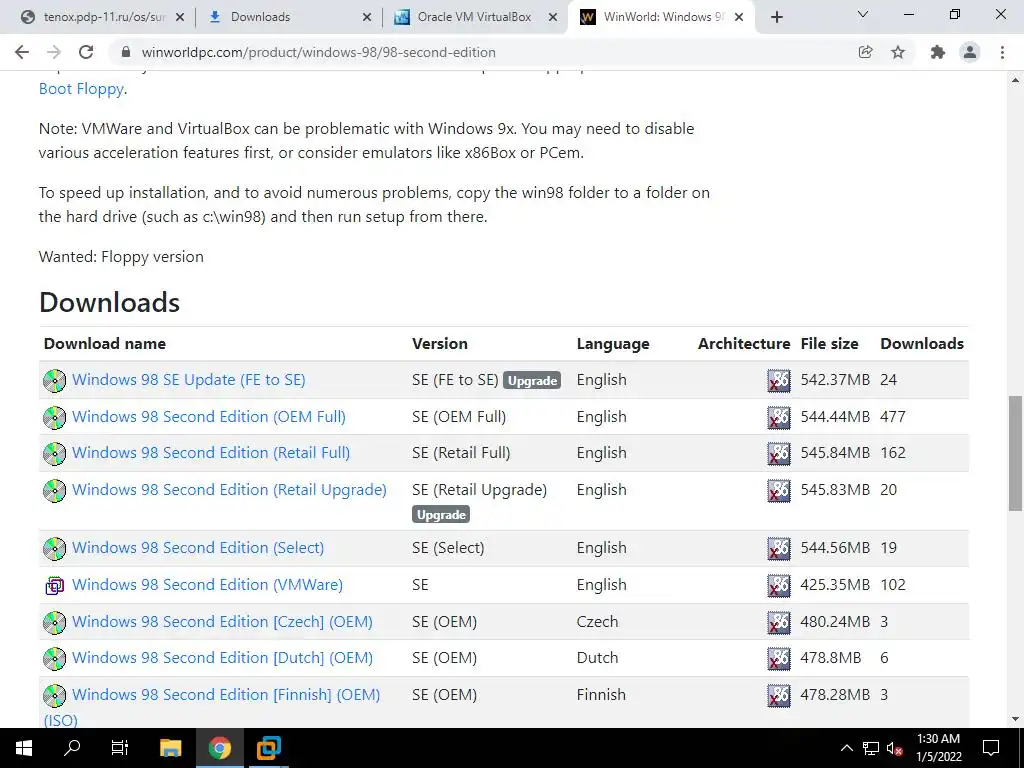This screenshot has height=768, width=1024.
Task: Click the CD icon beside the Dutch OEM download
Action: (x=54, y=658)
